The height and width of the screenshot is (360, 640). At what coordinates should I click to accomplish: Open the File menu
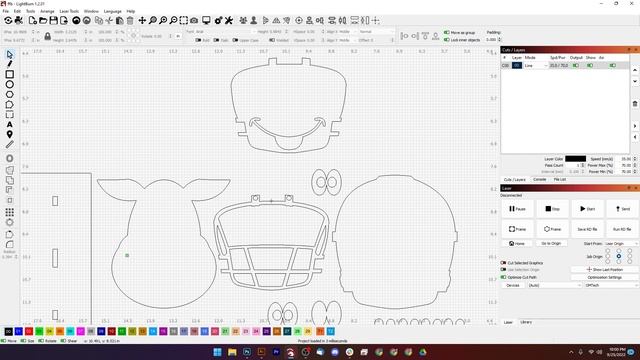5,11
